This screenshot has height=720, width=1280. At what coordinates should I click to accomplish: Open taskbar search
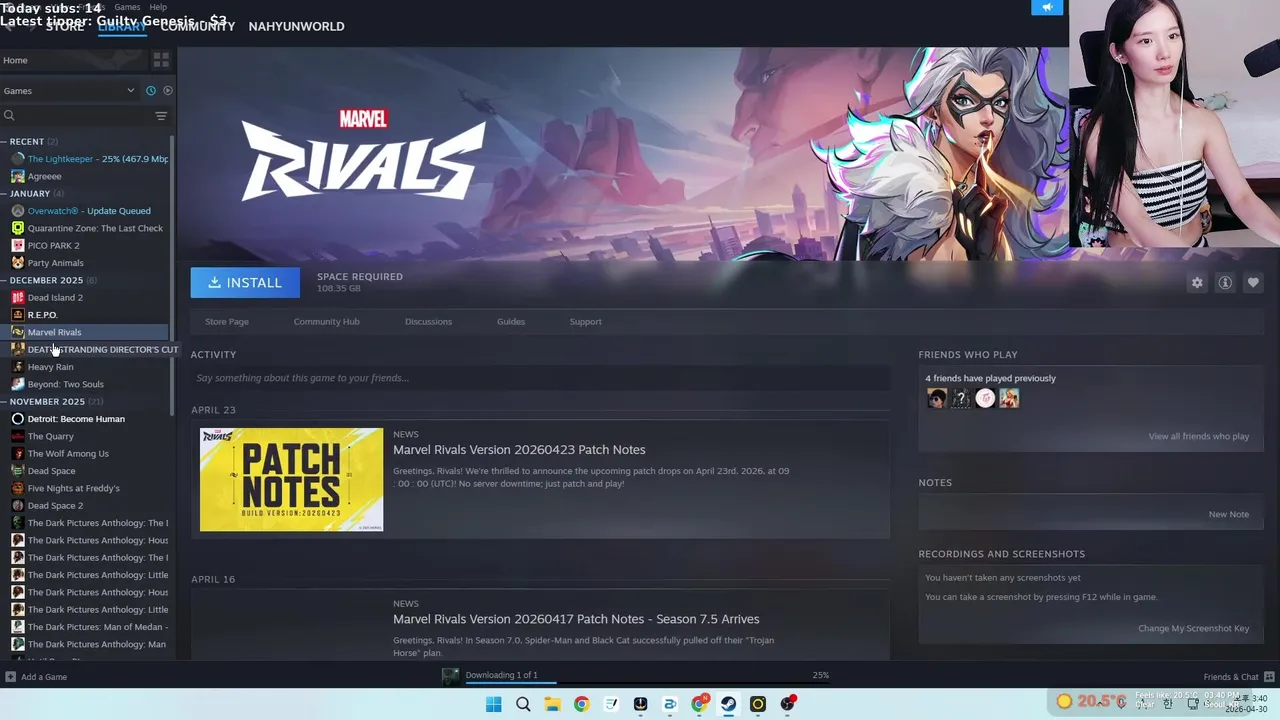[523, 704]
